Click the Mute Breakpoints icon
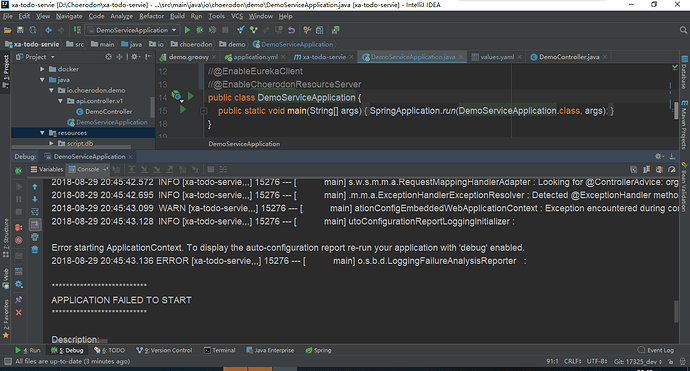The image size is (690, 371). coord(18,240)
